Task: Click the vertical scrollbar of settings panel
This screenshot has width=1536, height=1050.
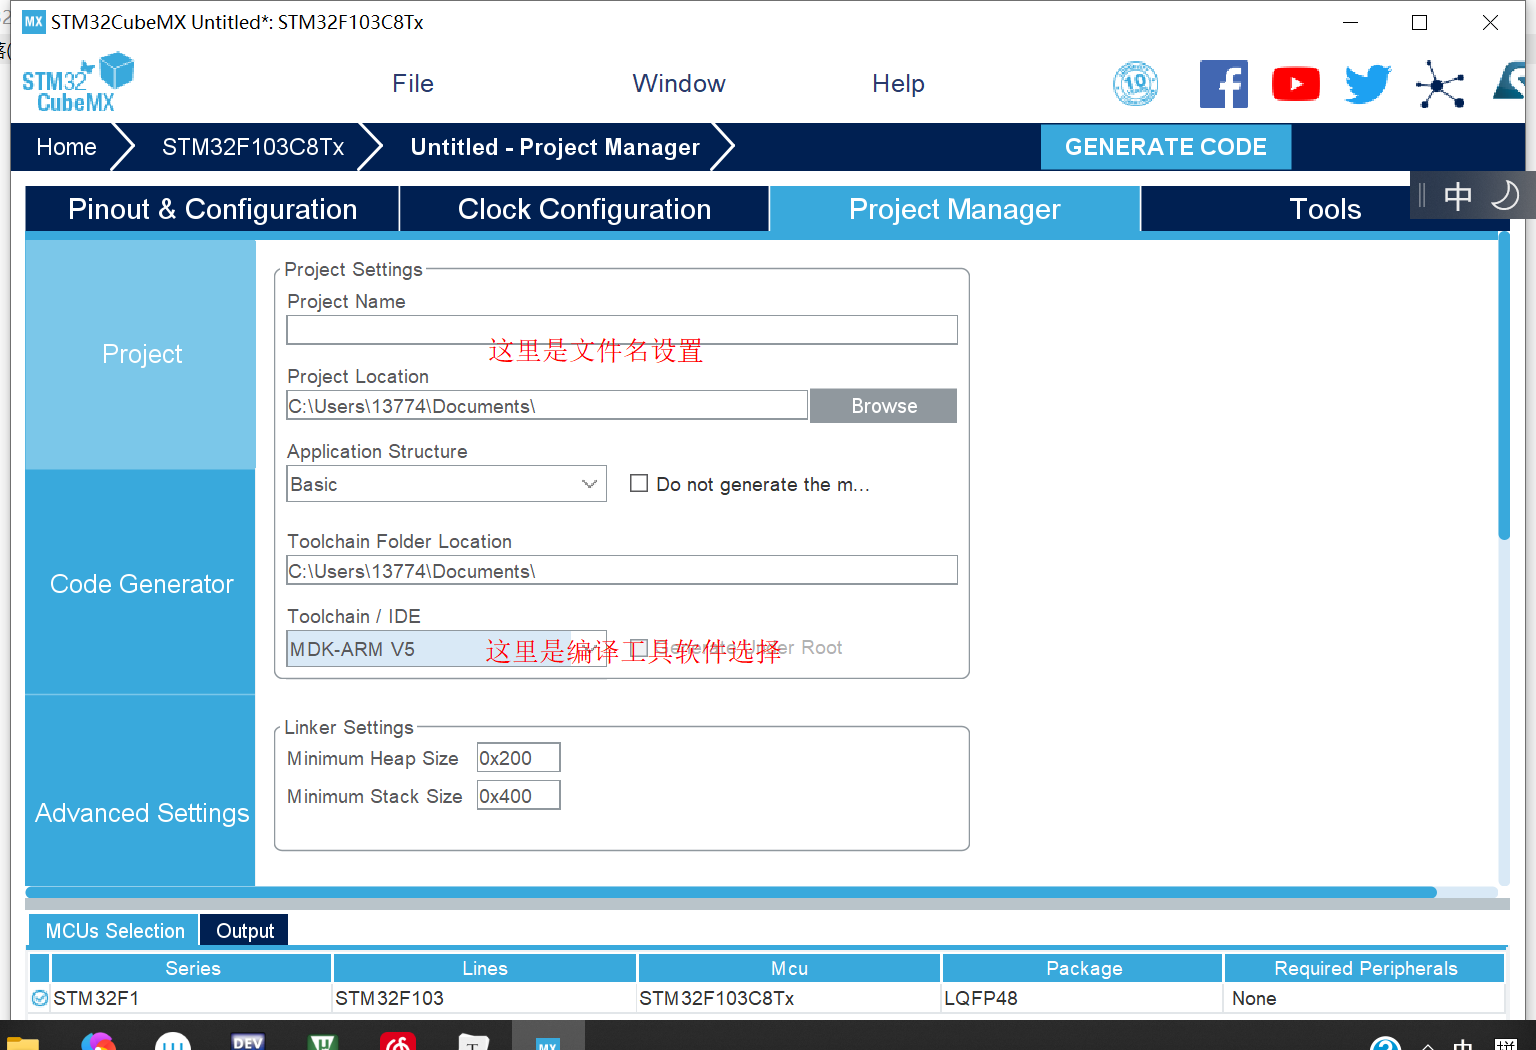Action: [x=1503, y=386]
